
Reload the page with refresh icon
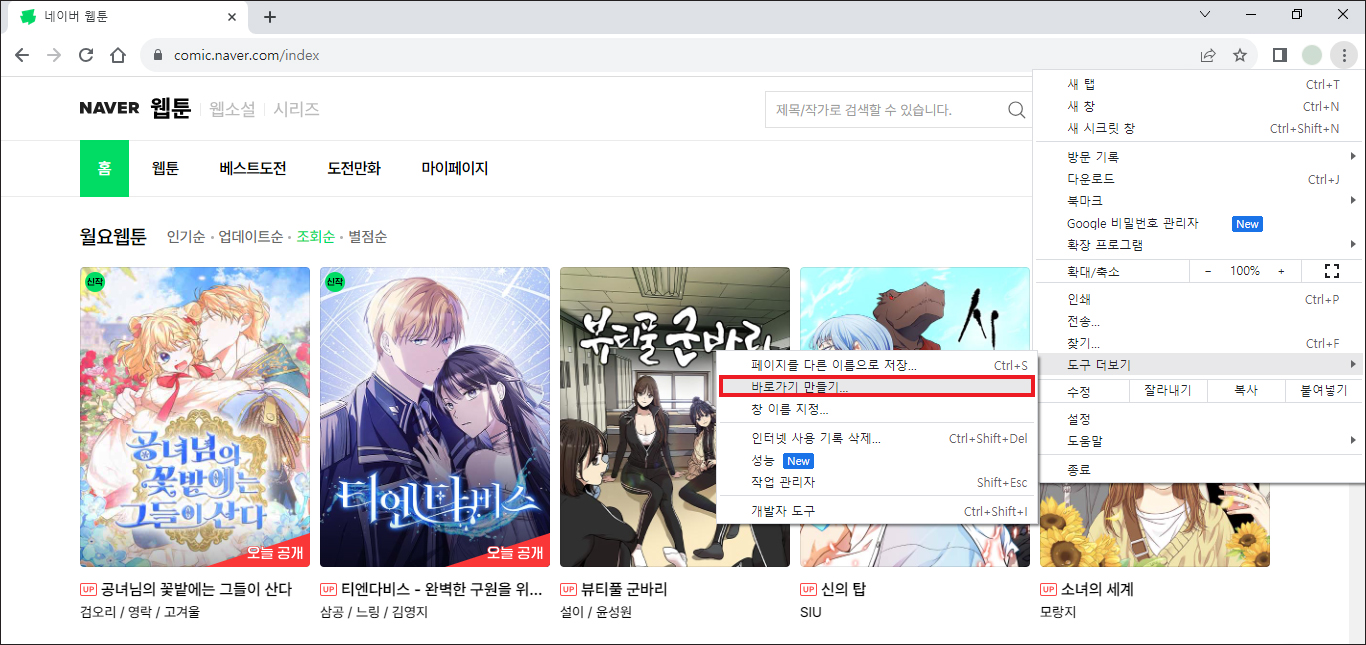(86, 55)
